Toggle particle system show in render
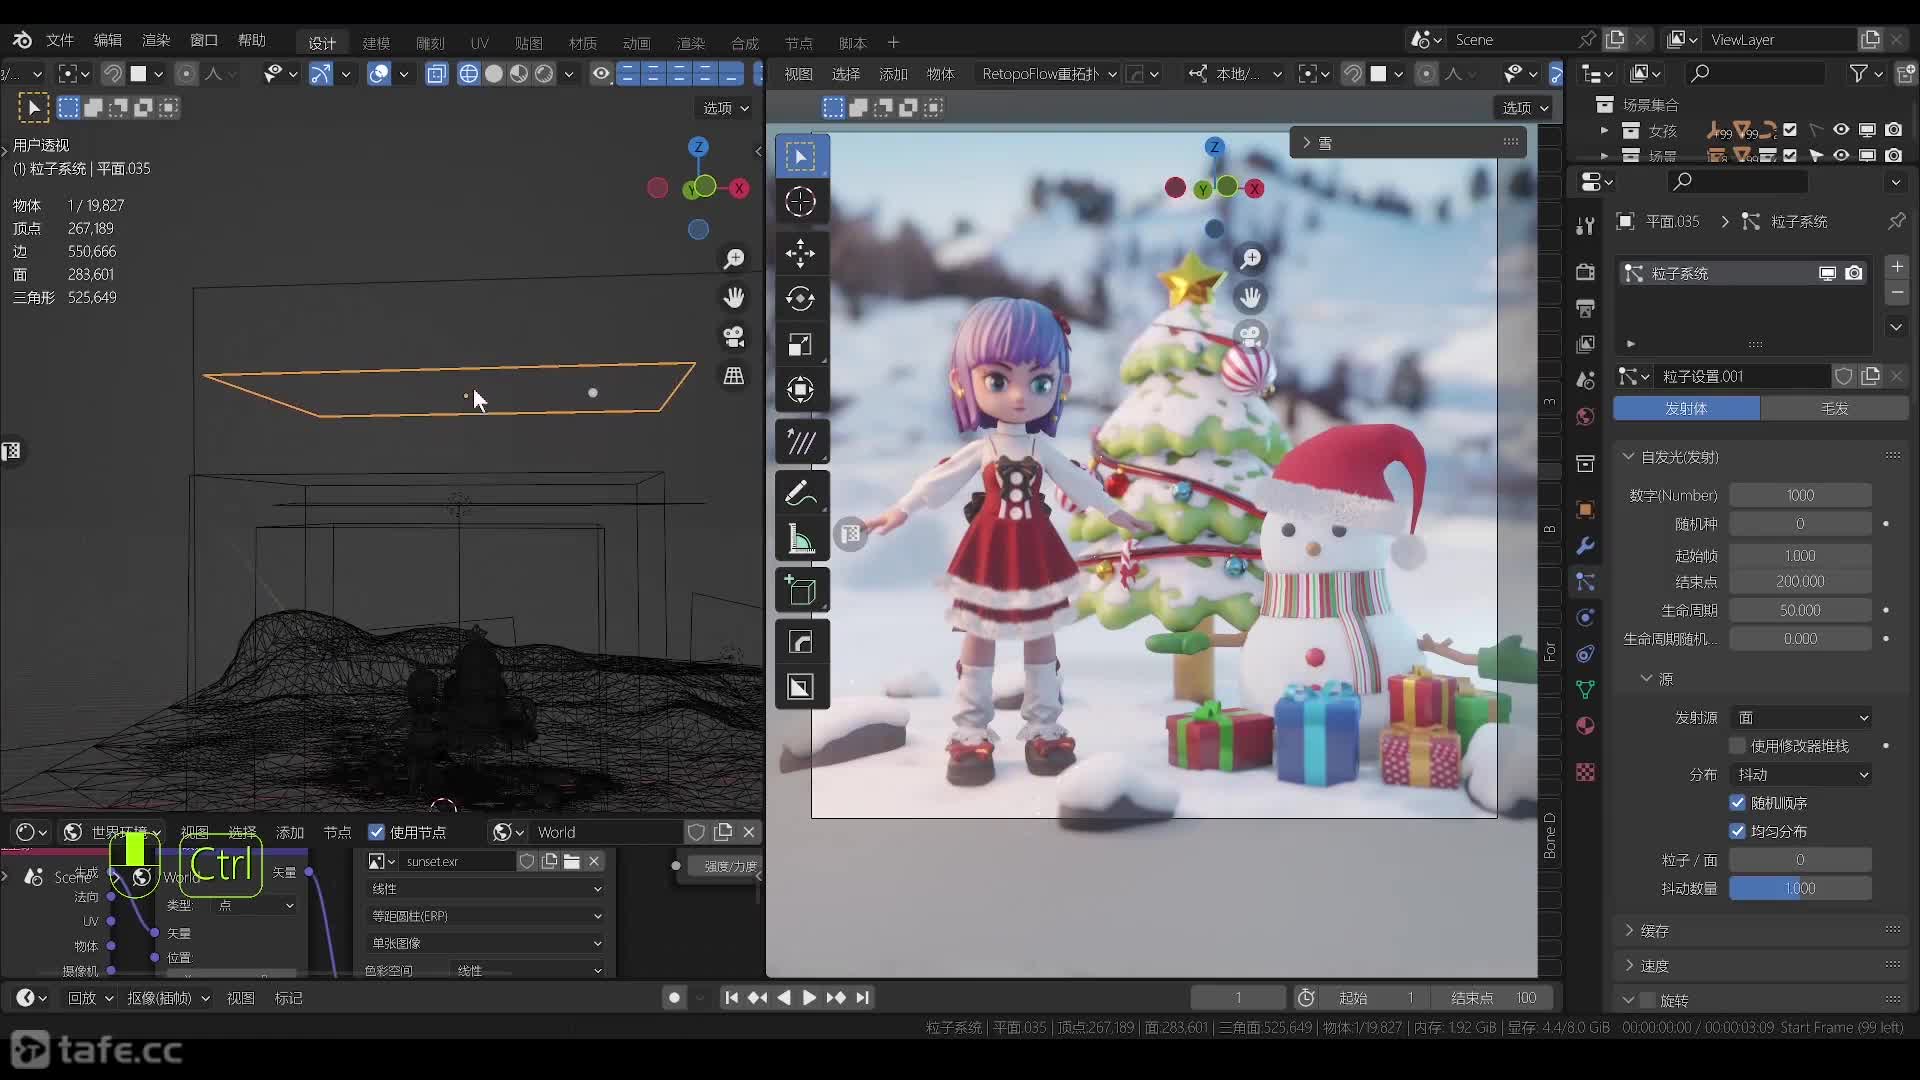Viewport: 1920px width, 1080px height. [x=1854, y=273]
